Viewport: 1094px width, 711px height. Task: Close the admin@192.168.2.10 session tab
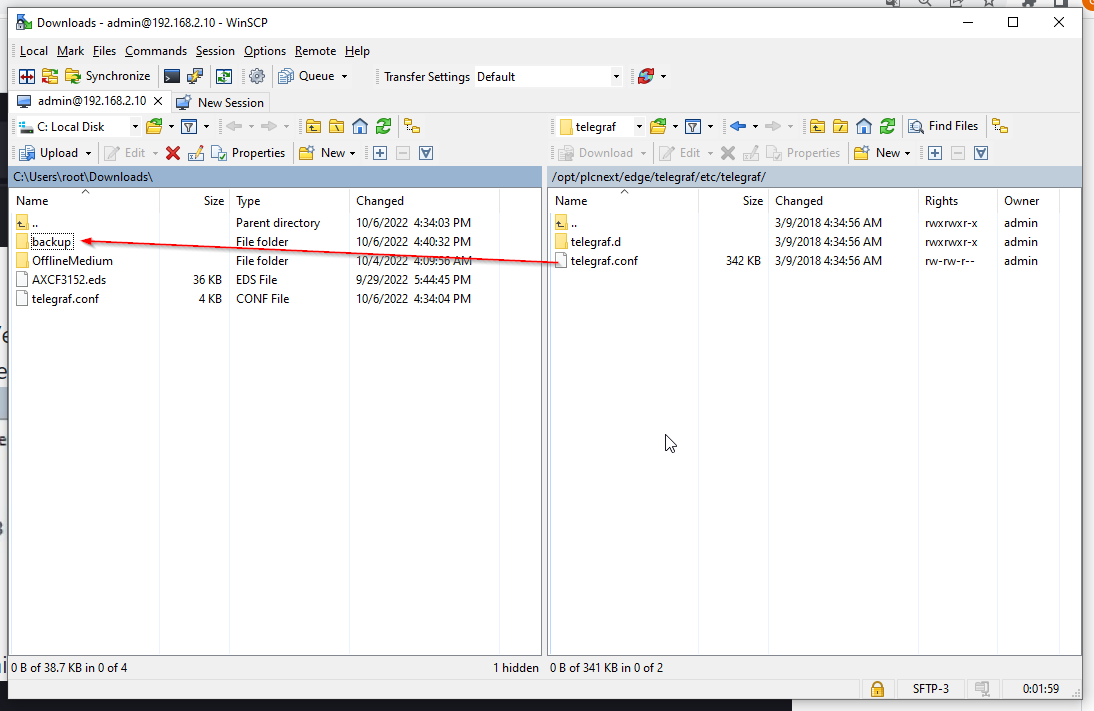[x=158, y=101]
